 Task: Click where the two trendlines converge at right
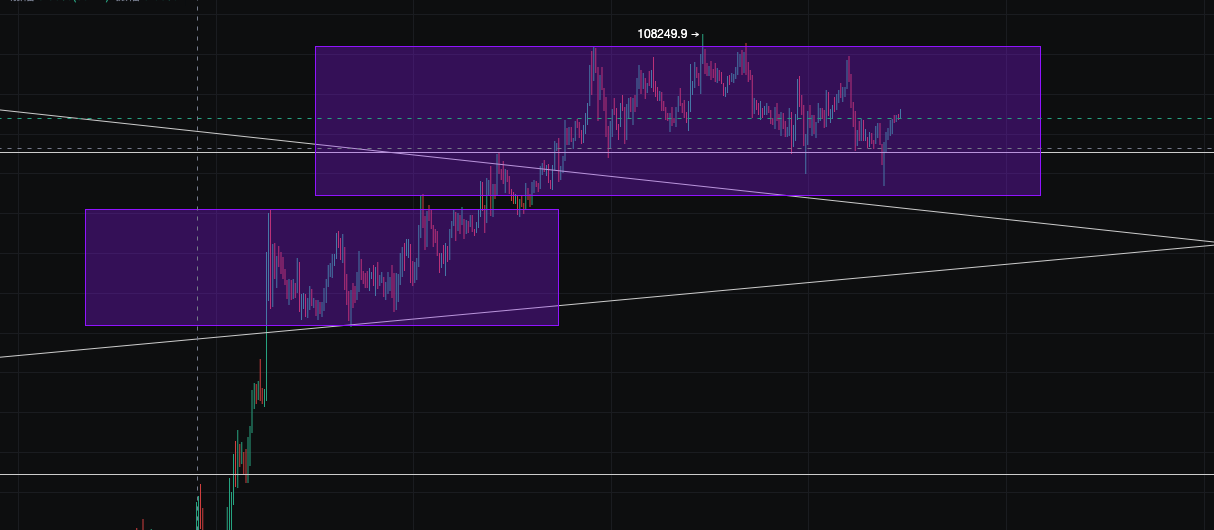click(x=1208, y=243)
